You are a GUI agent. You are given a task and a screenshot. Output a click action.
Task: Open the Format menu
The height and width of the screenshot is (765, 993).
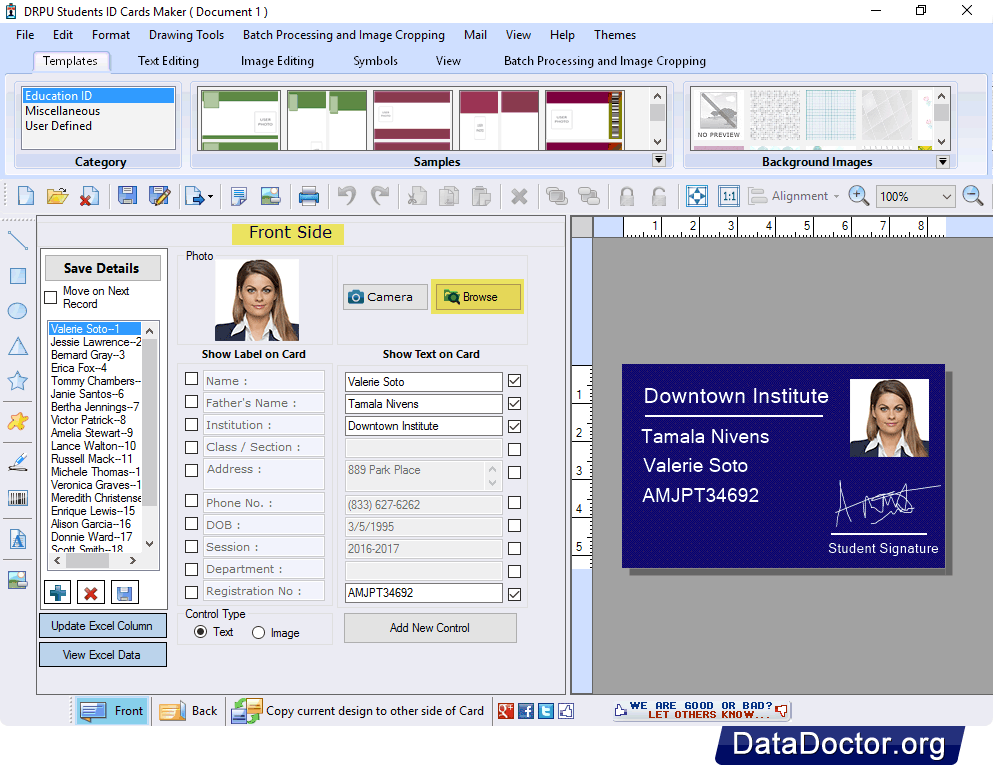pos(111,35)
